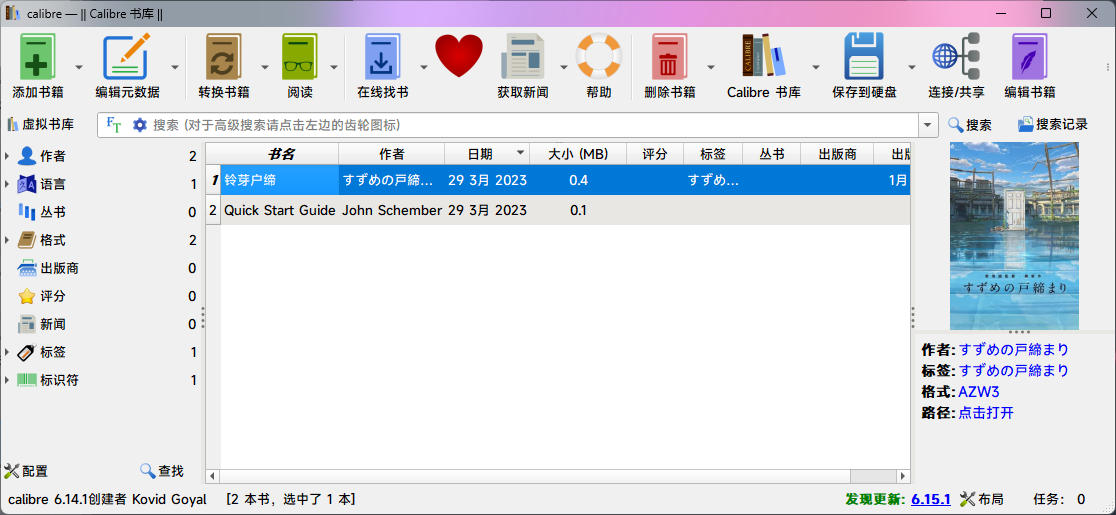This screenshot has width=1116, height=515.
Task: Click the 搜索 magnifier button
Action: click(x=970, y=125)
